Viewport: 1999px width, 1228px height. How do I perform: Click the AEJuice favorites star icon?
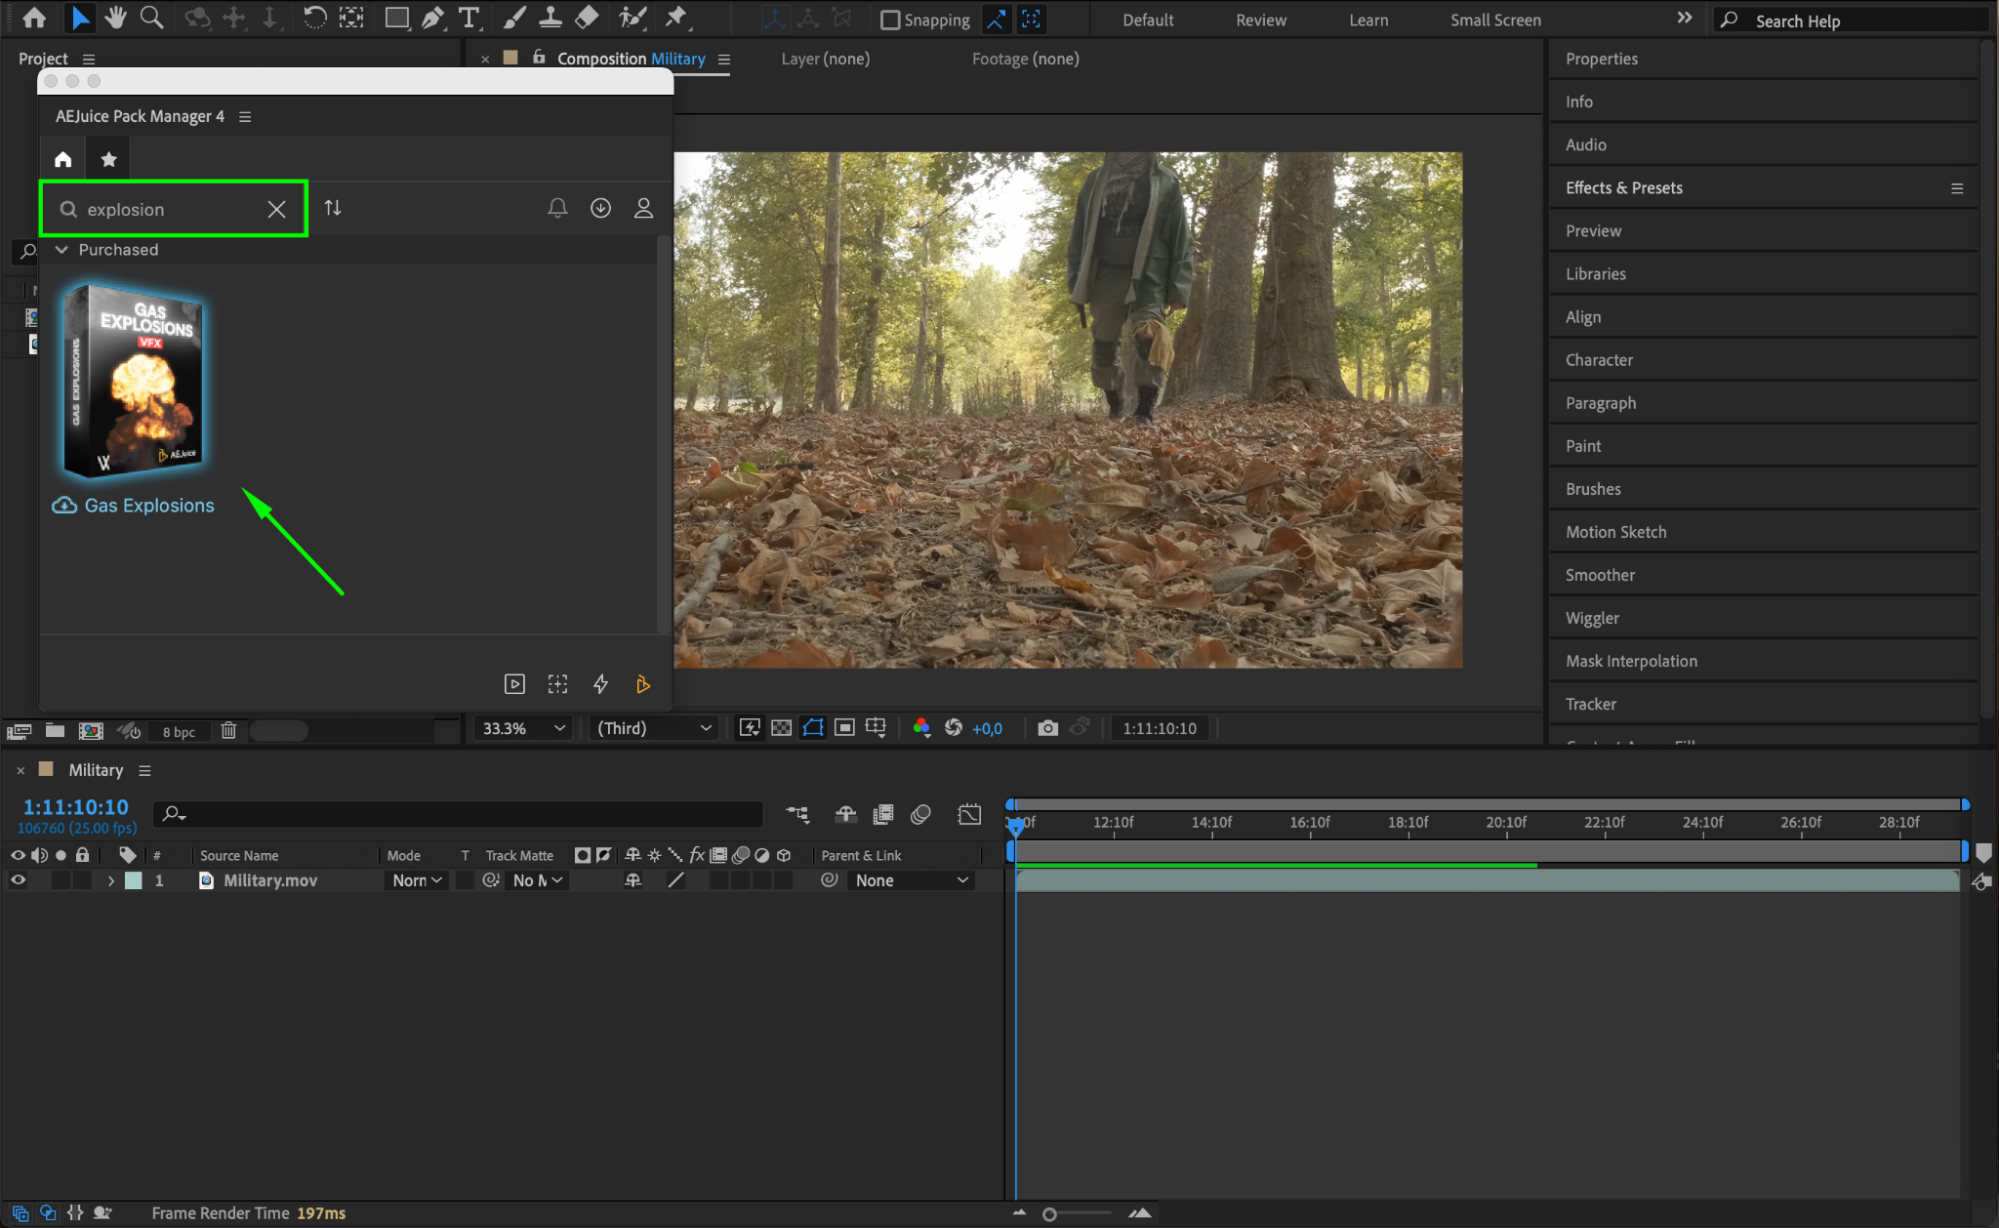click(109, 159)
